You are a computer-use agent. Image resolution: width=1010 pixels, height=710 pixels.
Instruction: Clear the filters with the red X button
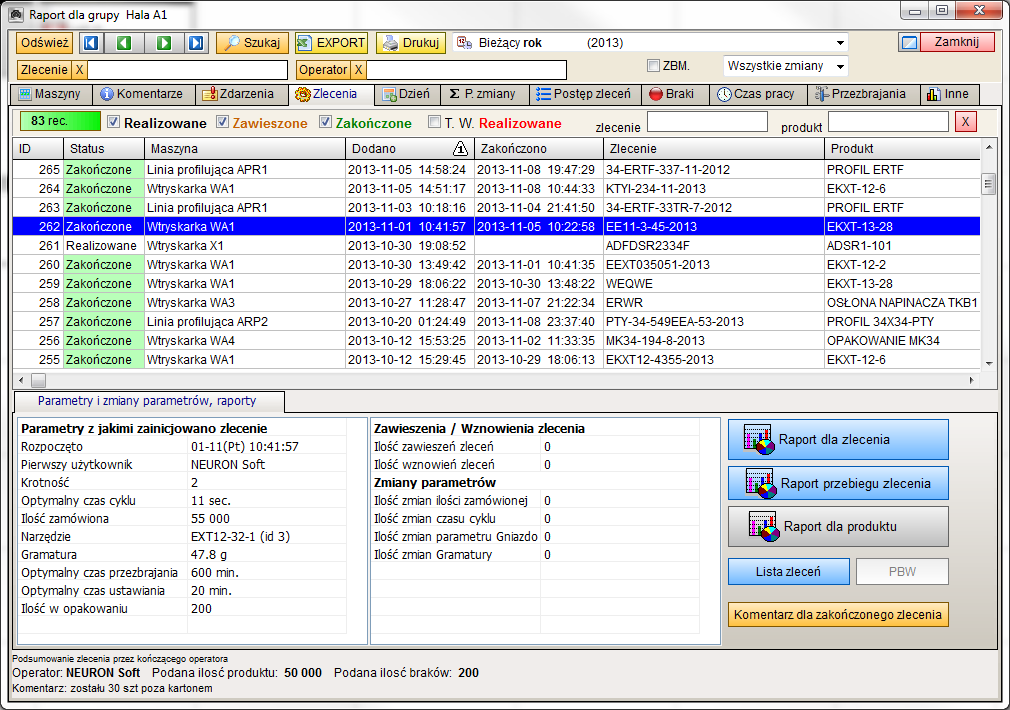[966, 122]
